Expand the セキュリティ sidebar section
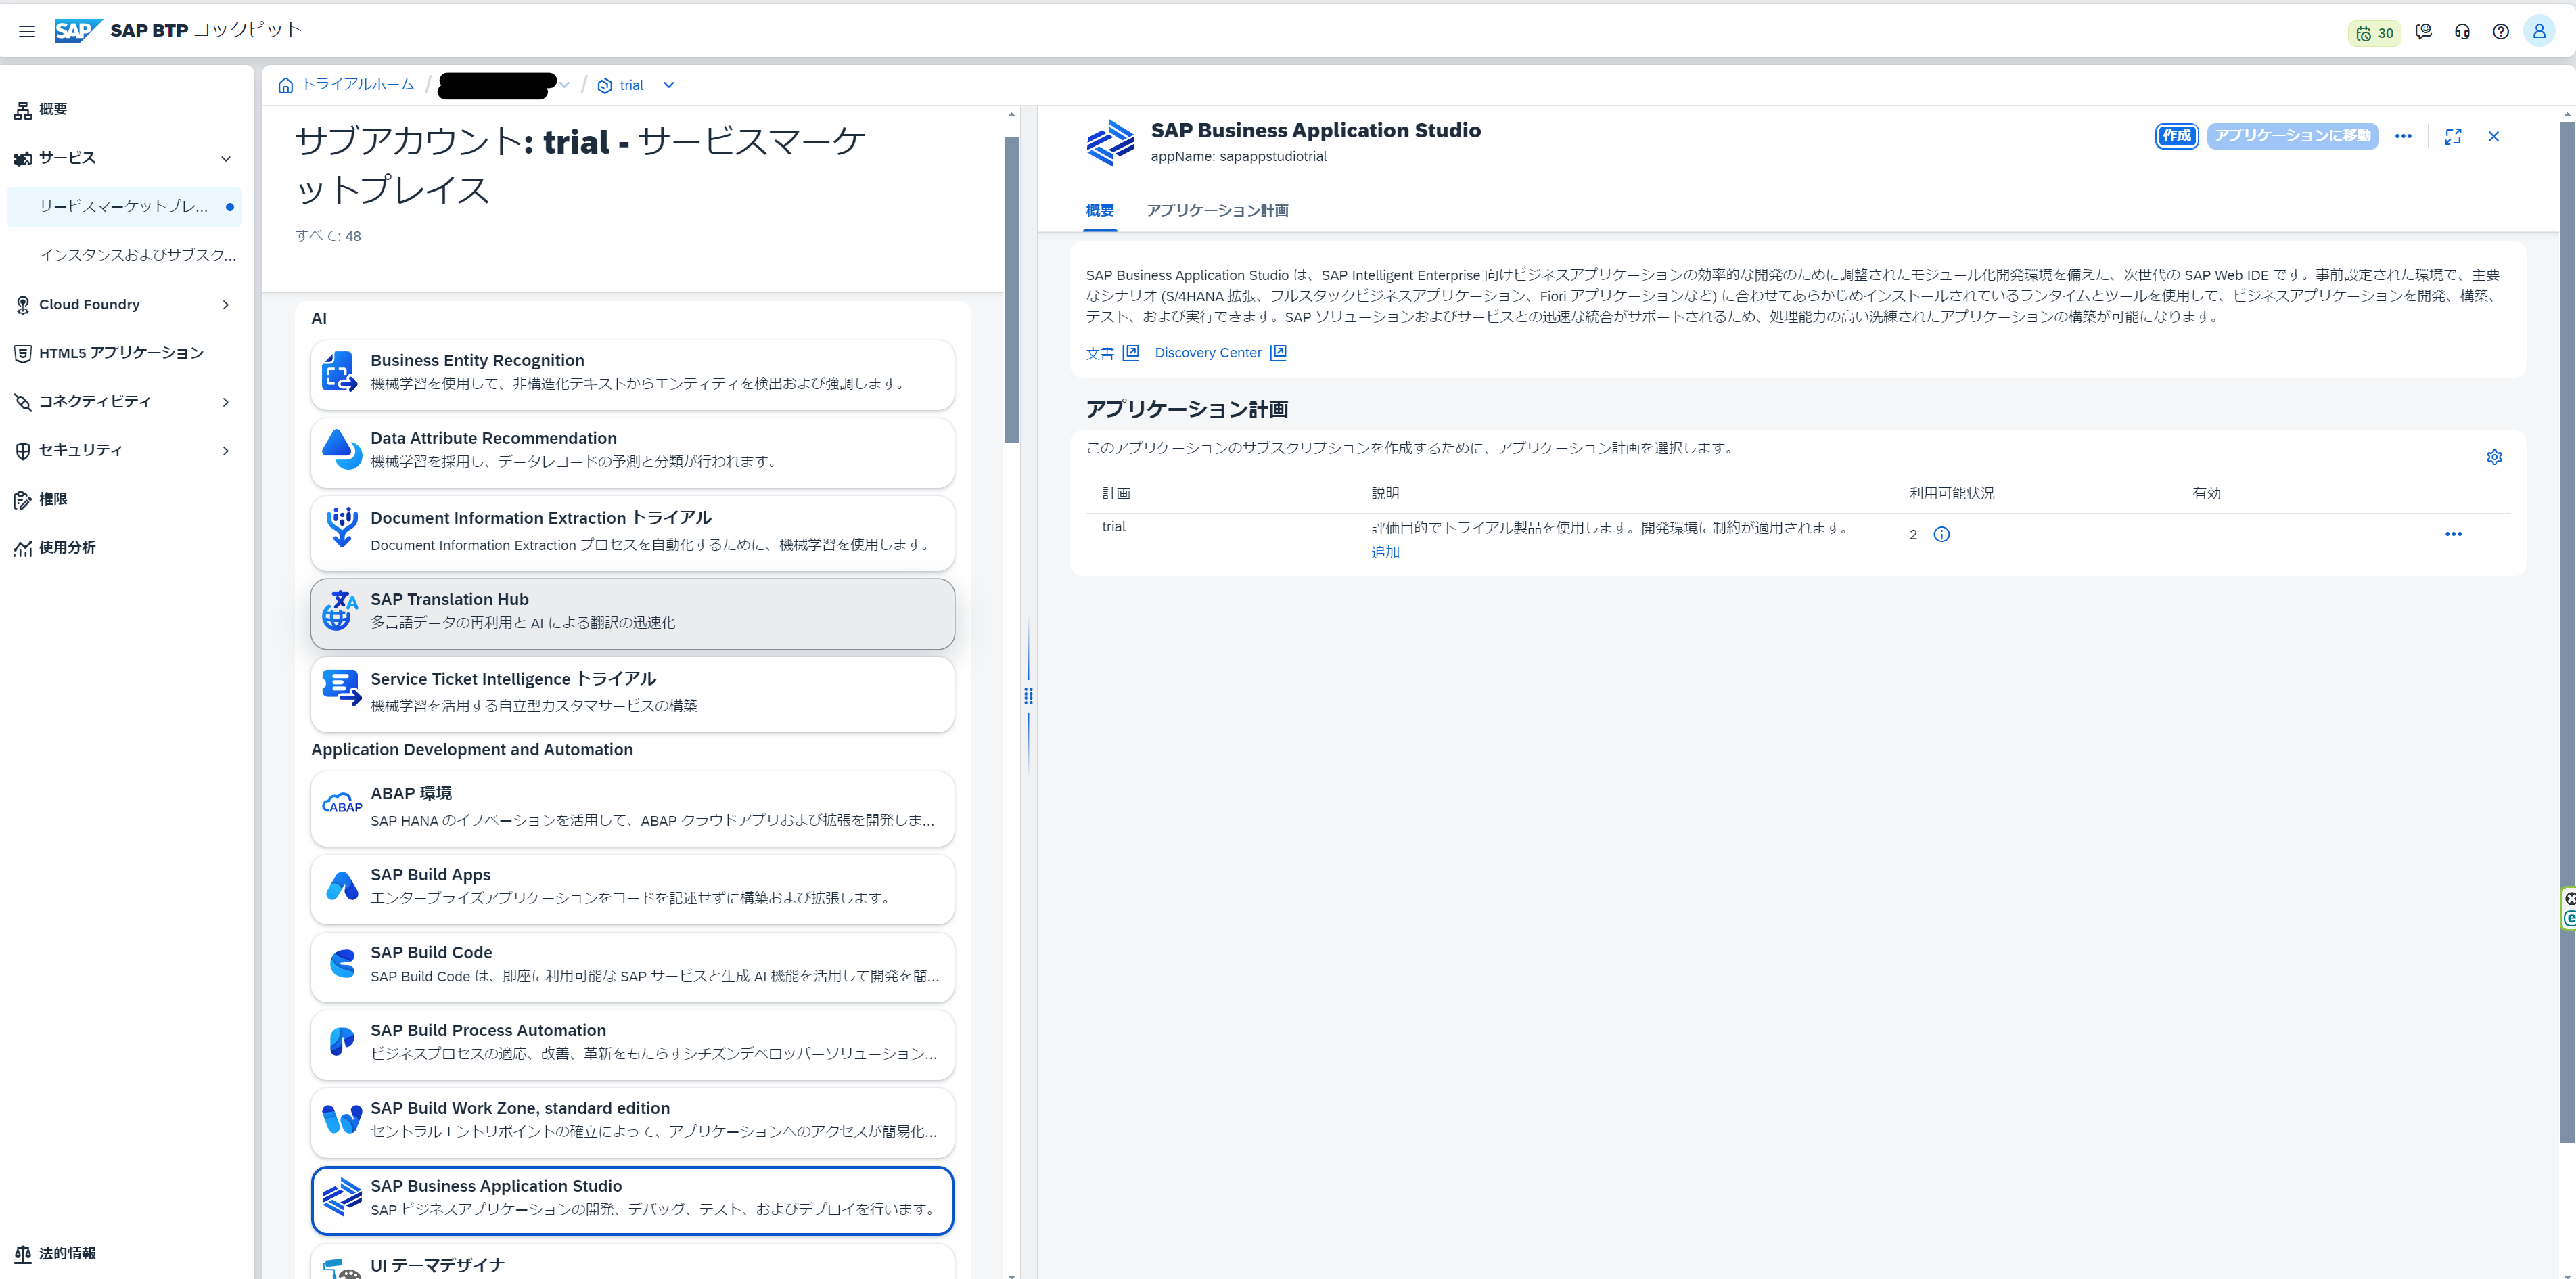 pos(226,451)
